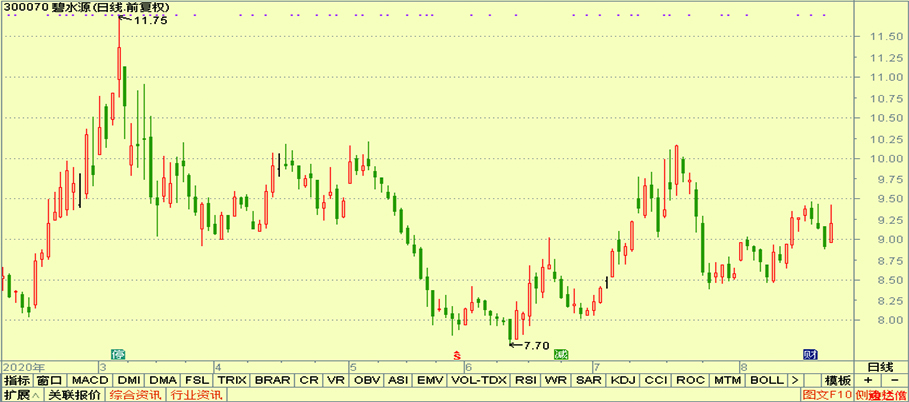The width and height of the screenshot is (909, 402).
Task: Switch to the RSI indicator
Action: pyautogui.click(x=525, y=381)
